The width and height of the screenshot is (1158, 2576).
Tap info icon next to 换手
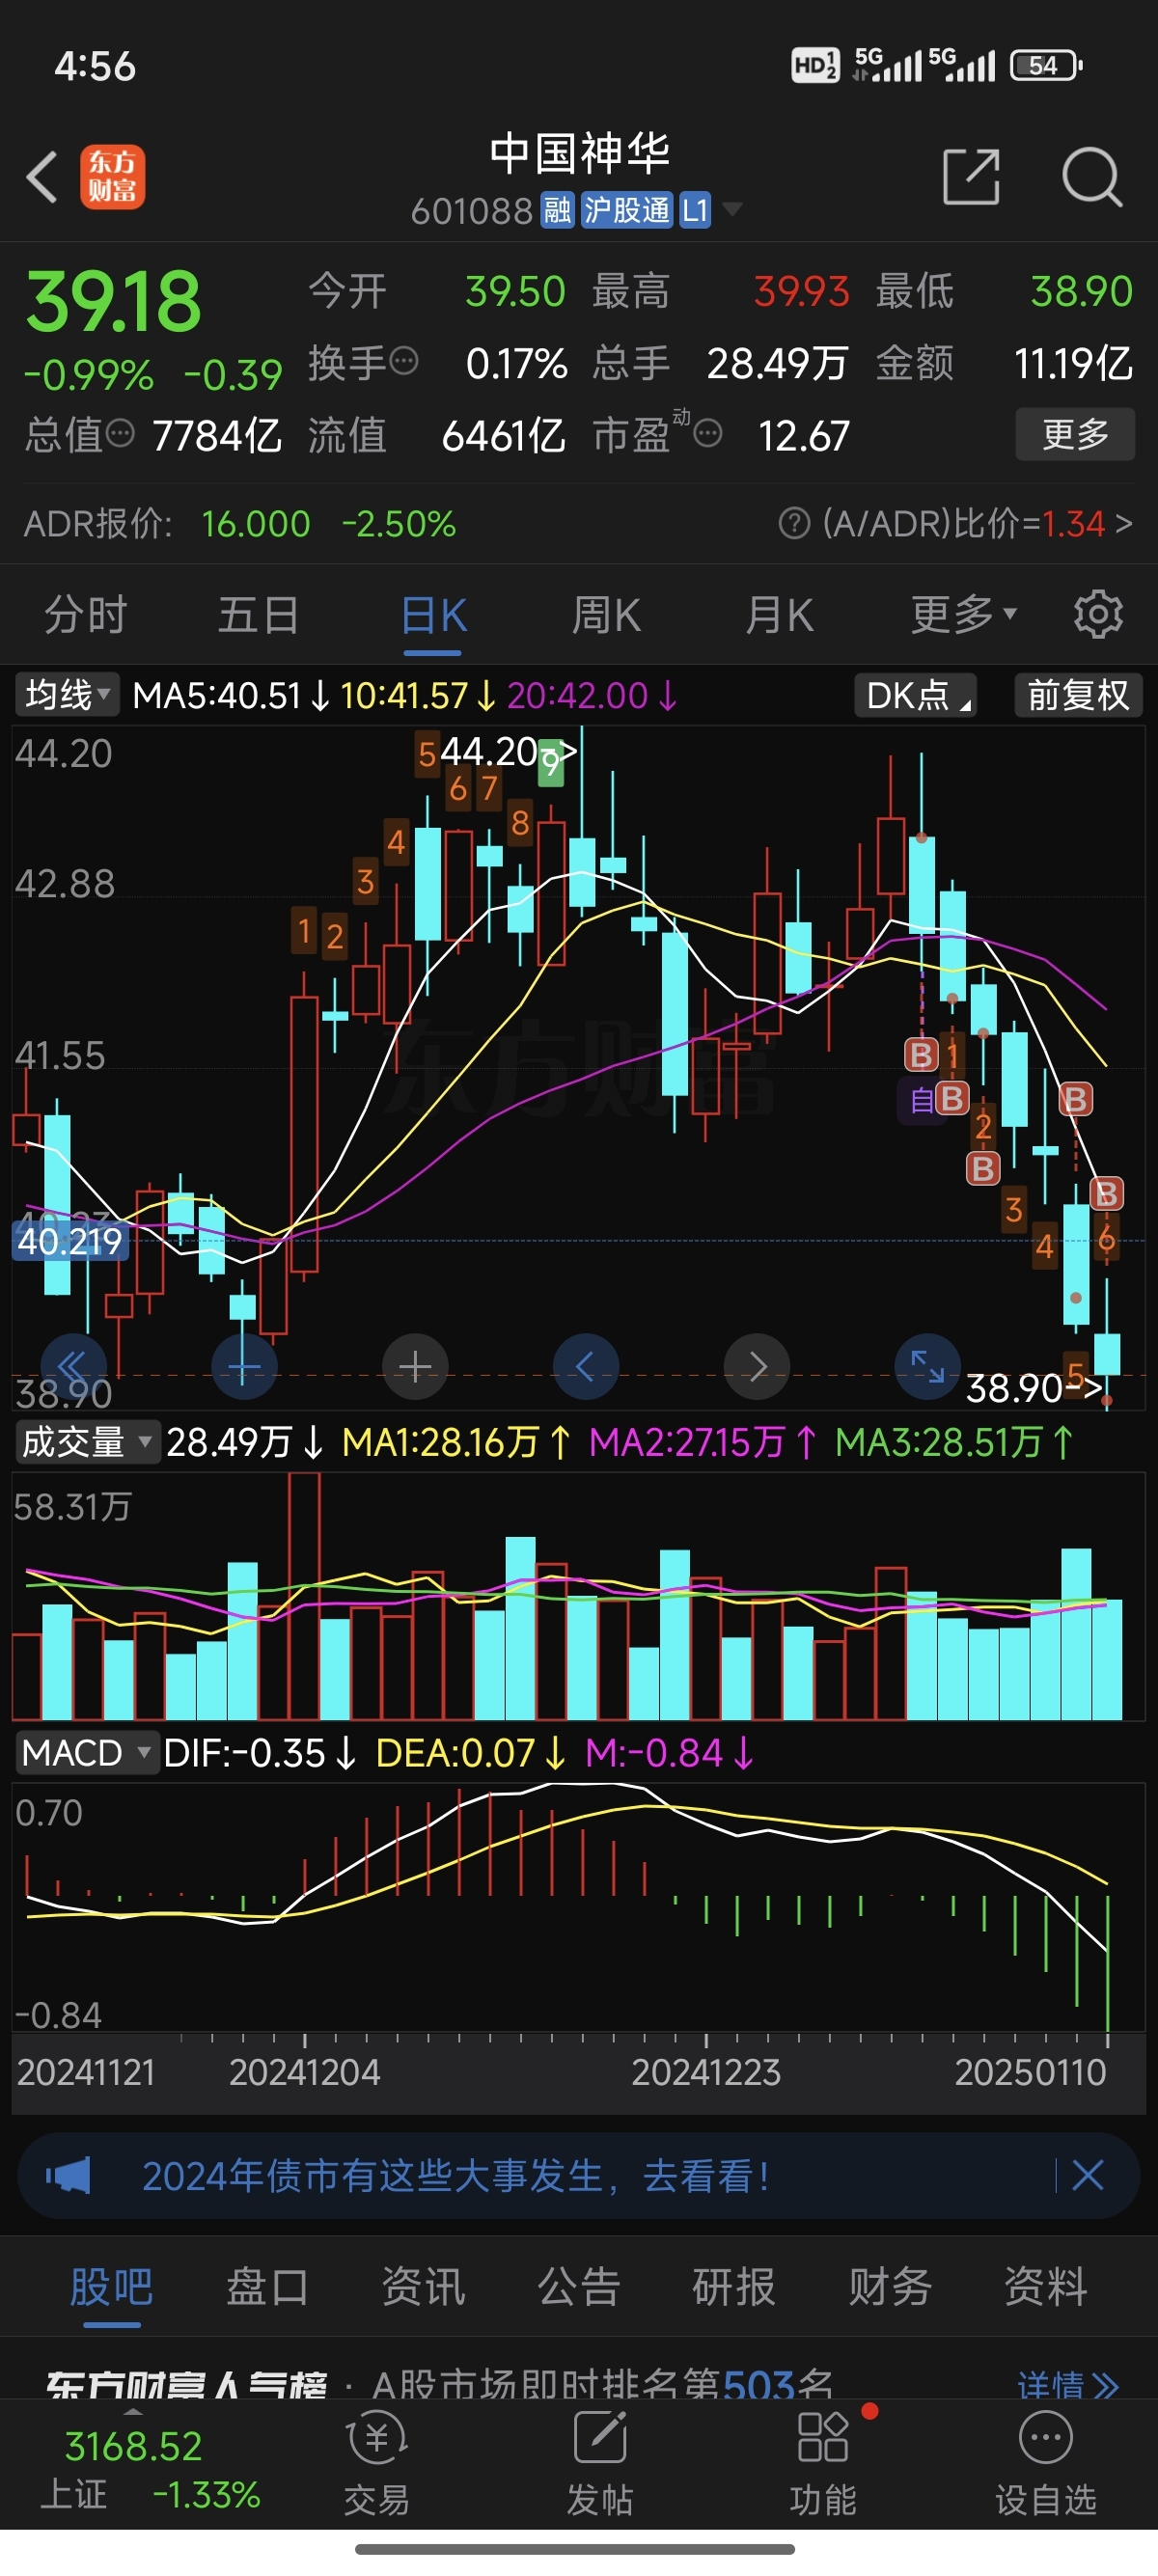[x=404, y=360]
